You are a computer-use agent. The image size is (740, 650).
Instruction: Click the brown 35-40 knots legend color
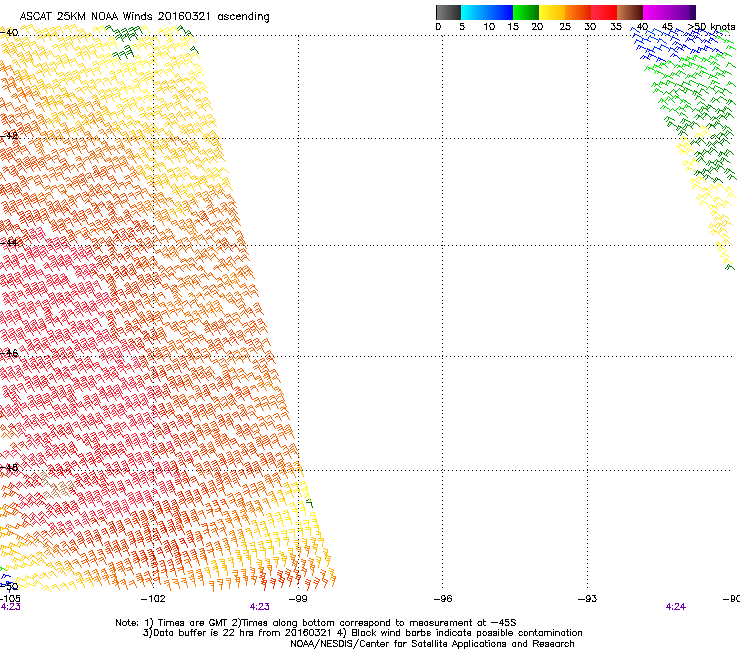click(x=630, y=12)
